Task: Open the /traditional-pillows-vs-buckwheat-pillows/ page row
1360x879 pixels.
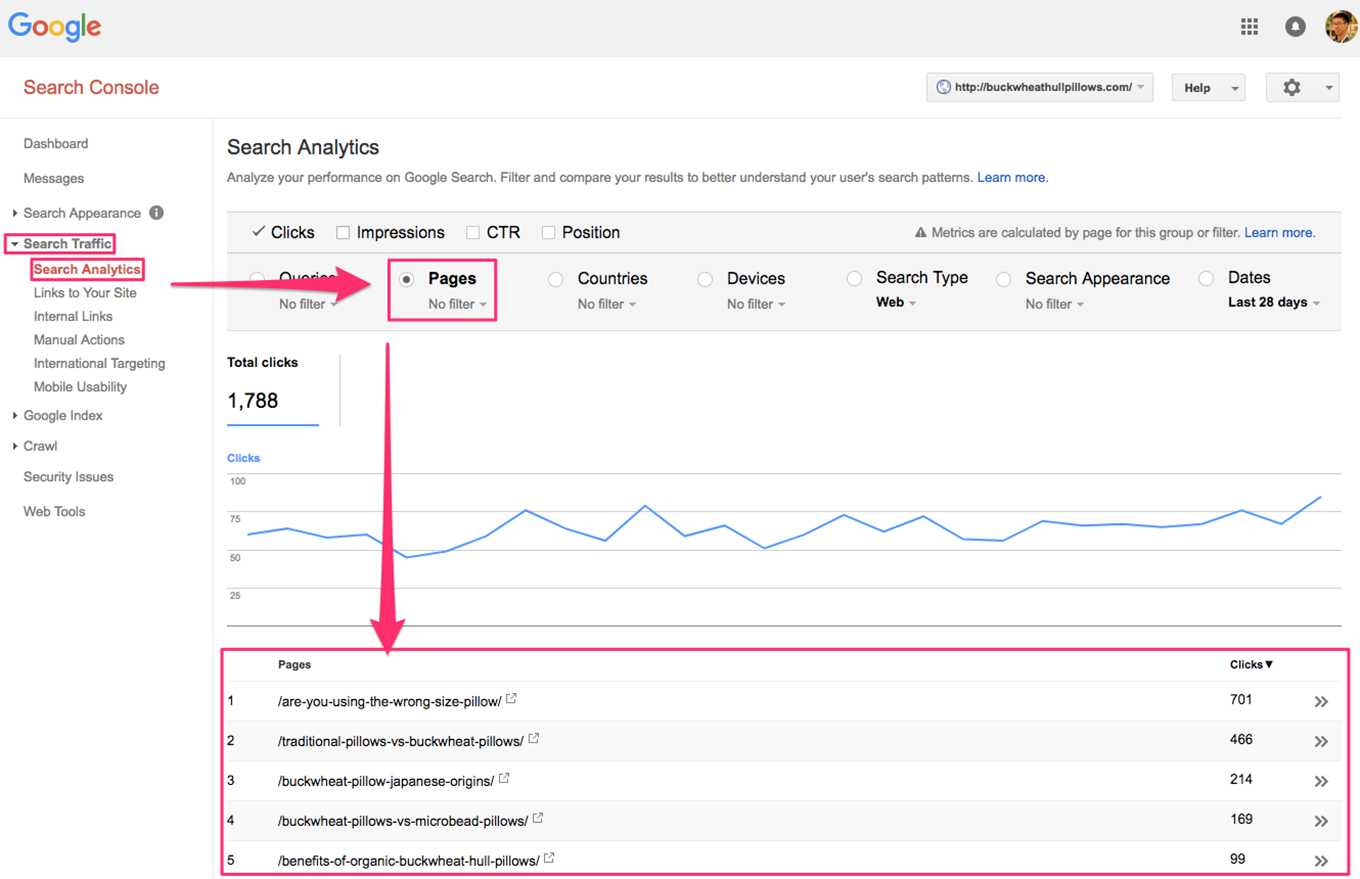Action: pos(400,741)
